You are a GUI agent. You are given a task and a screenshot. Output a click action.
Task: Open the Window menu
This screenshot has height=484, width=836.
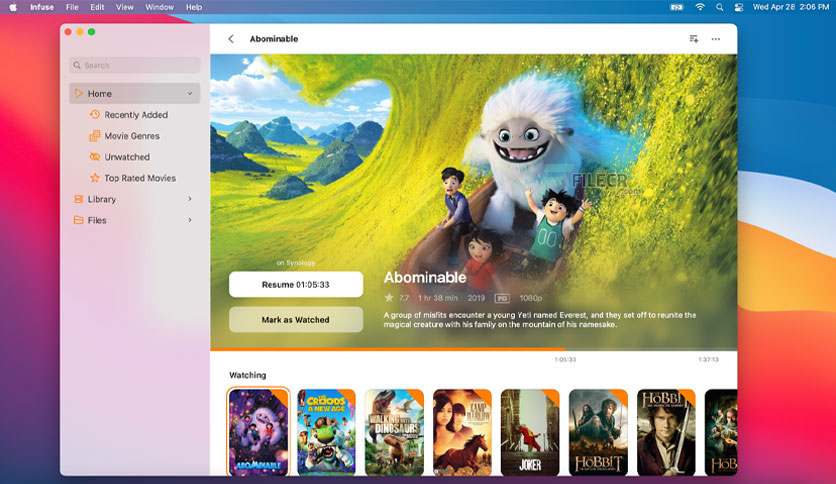(x=159, y=7)
